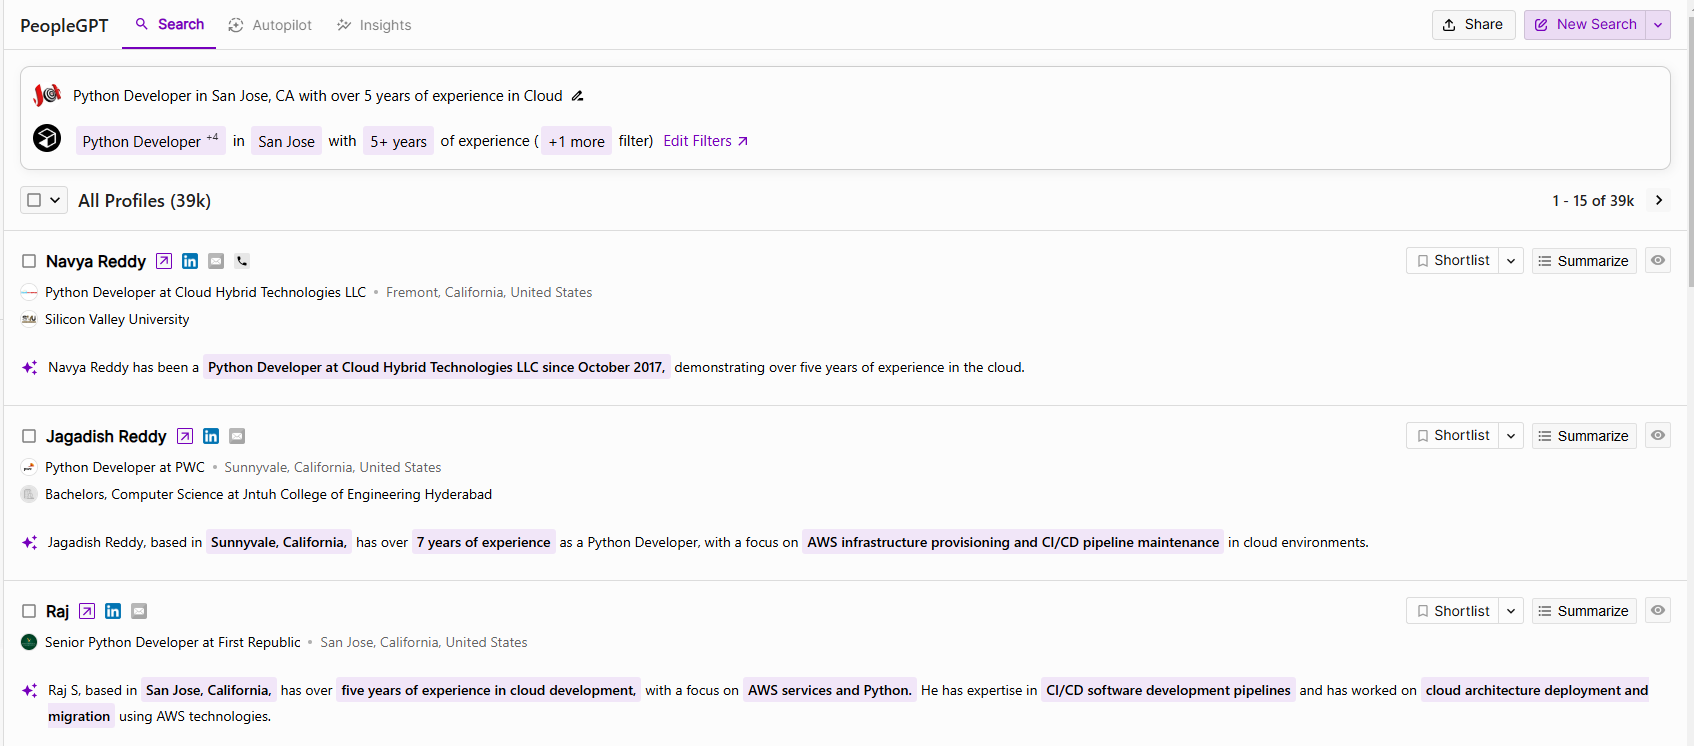Edit the search query pencil icon

577,96
